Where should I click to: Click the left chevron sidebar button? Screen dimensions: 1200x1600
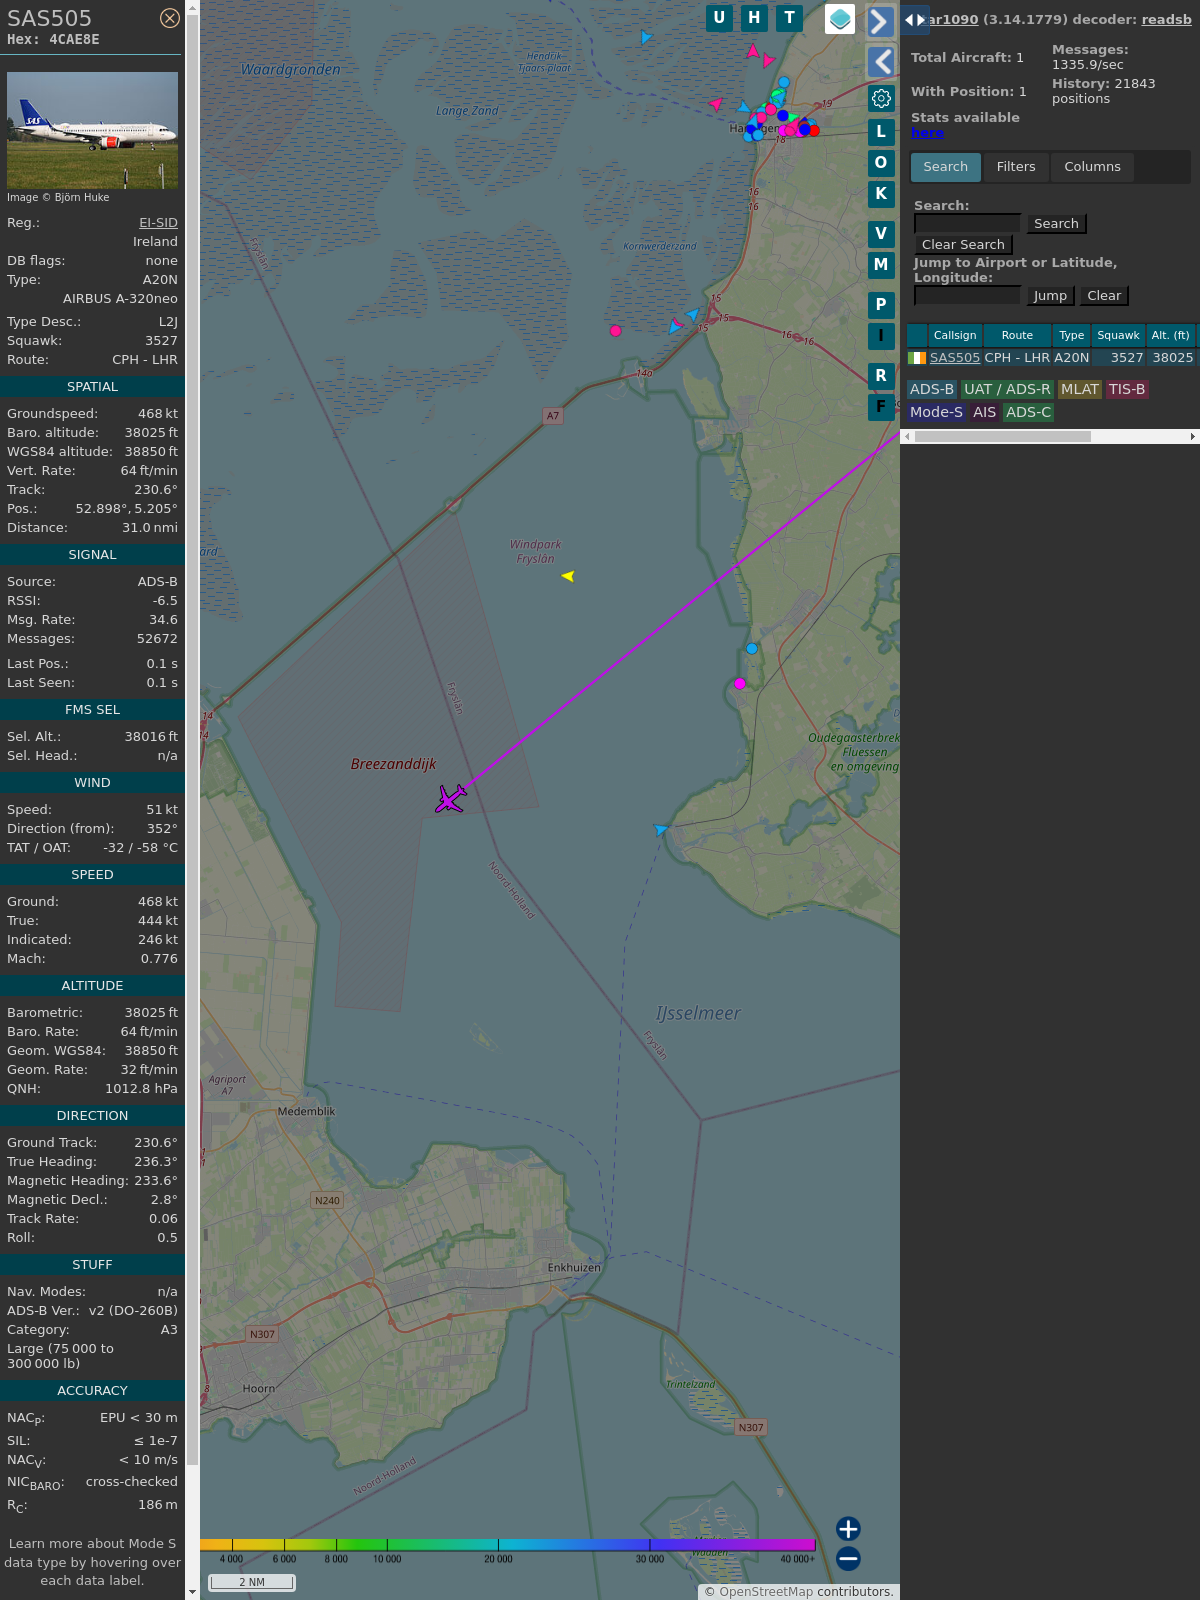coord(880,62)
